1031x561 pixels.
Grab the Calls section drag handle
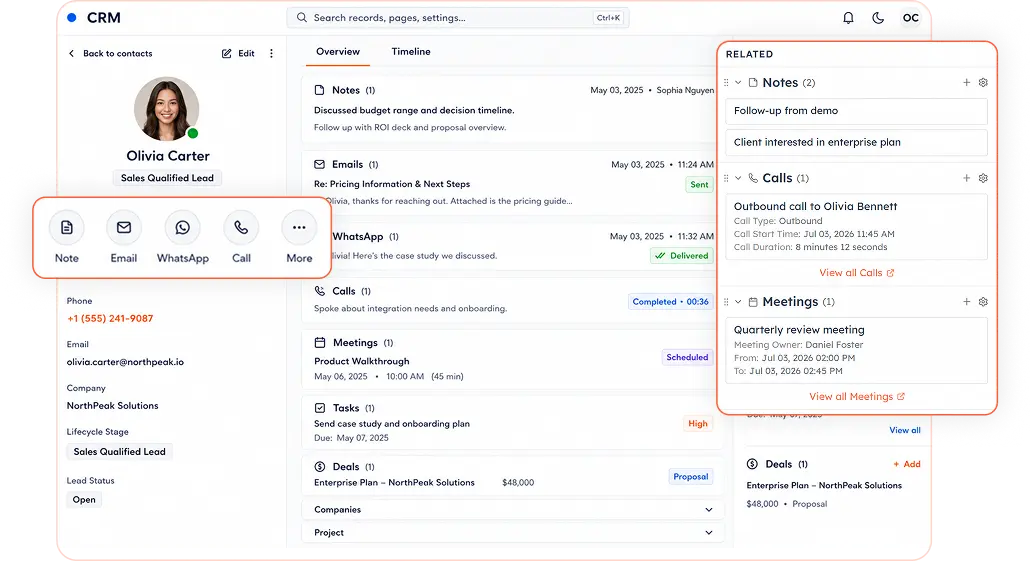(x=726, y=178)
